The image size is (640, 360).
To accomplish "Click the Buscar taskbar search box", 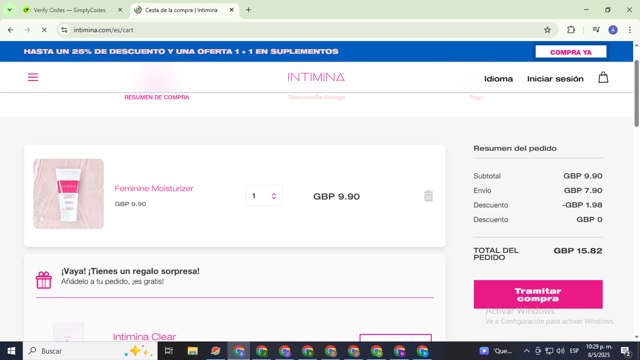I will (x=90, y=351).
